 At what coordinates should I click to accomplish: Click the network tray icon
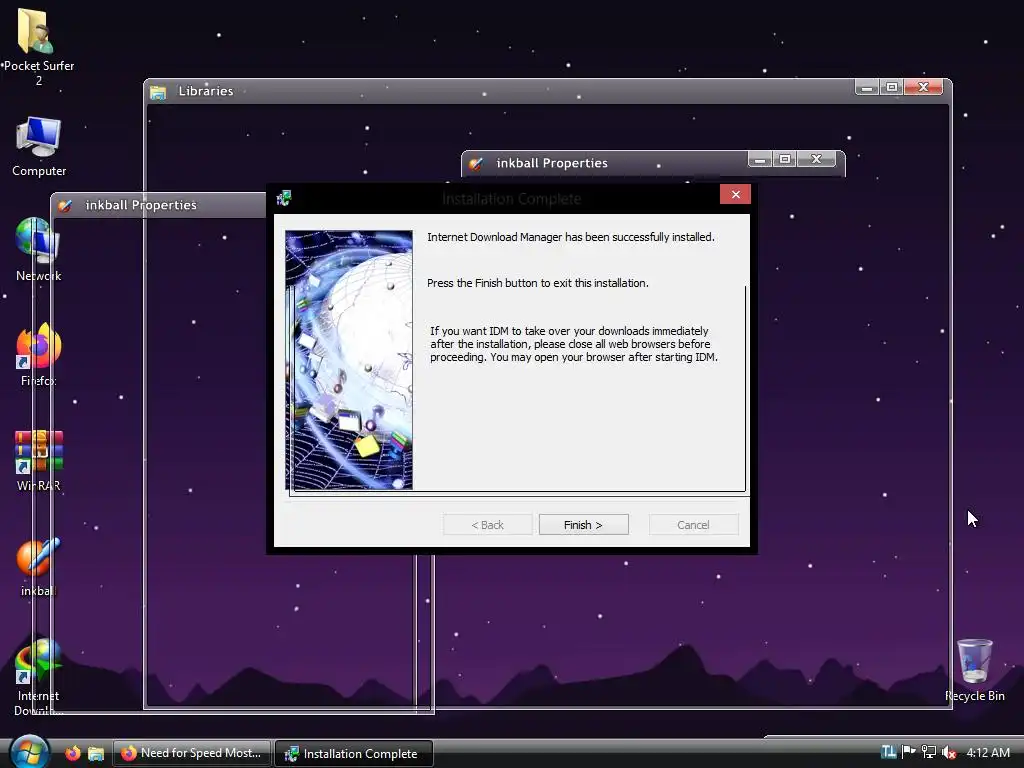pos(929,752)
